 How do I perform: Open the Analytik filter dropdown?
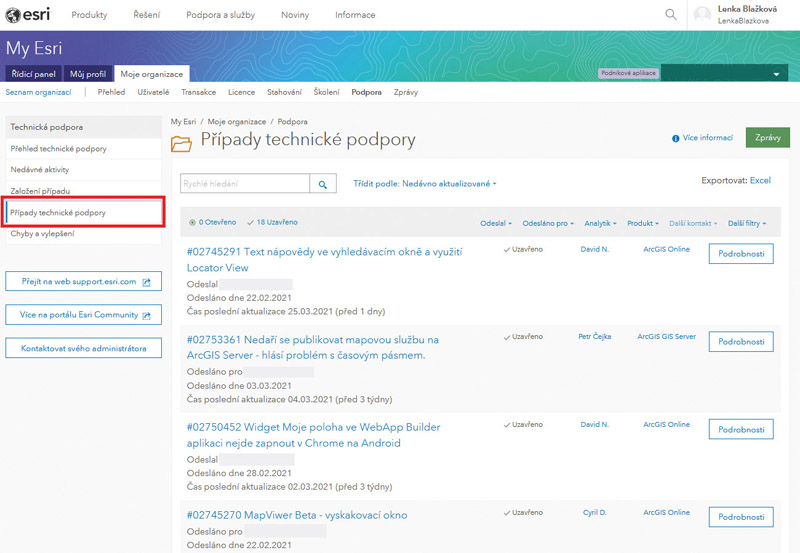pos(601,223)
